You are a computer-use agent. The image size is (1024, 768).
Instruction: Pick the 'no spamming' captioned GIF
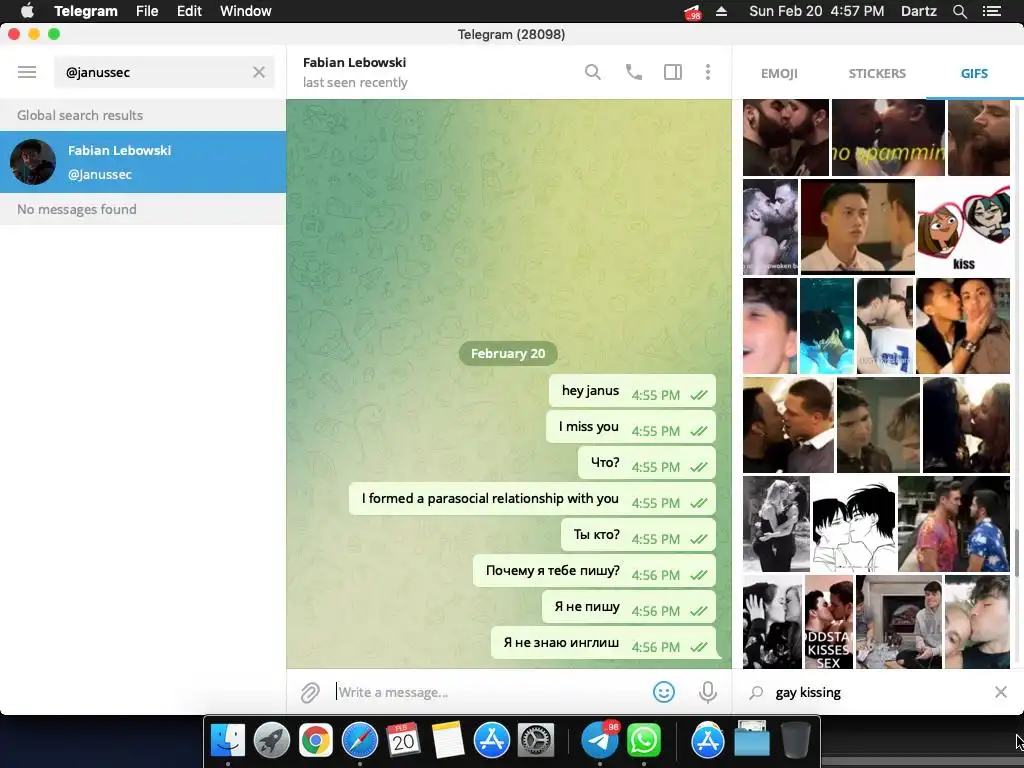click(888, 138)
